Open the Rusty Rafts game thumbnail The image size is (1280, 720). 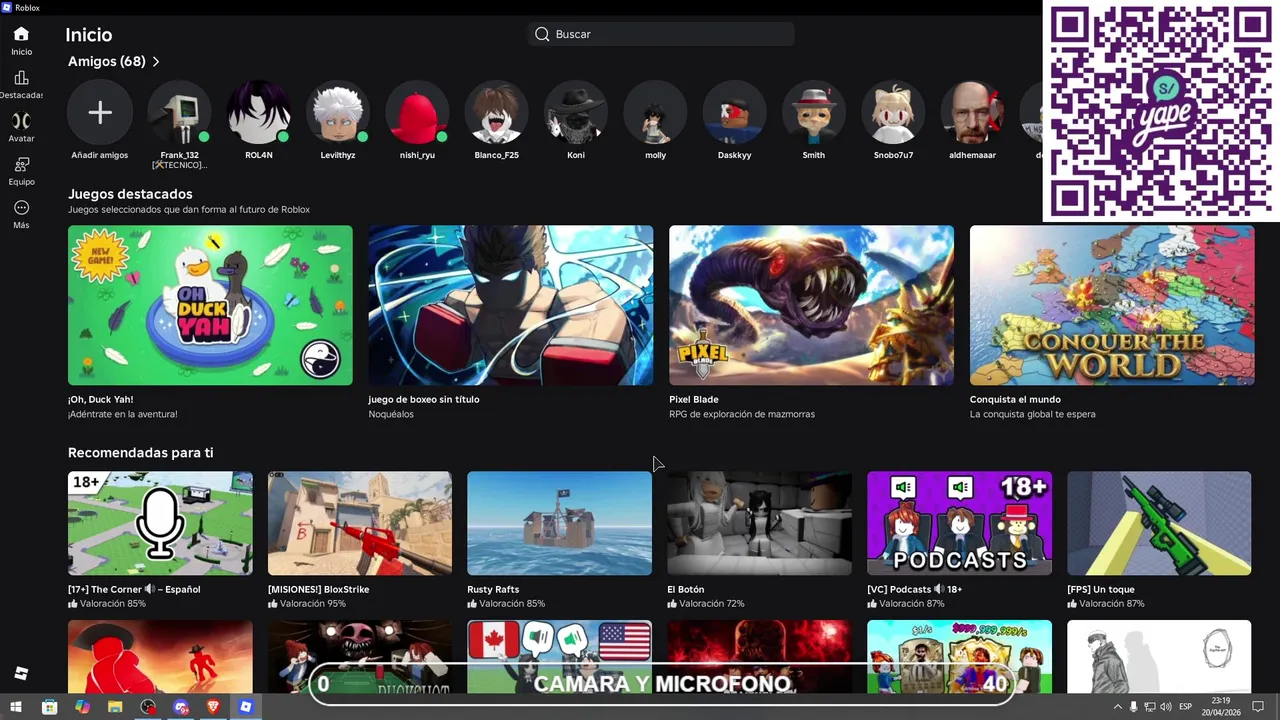pyautogui.click(x=559, y=523)
